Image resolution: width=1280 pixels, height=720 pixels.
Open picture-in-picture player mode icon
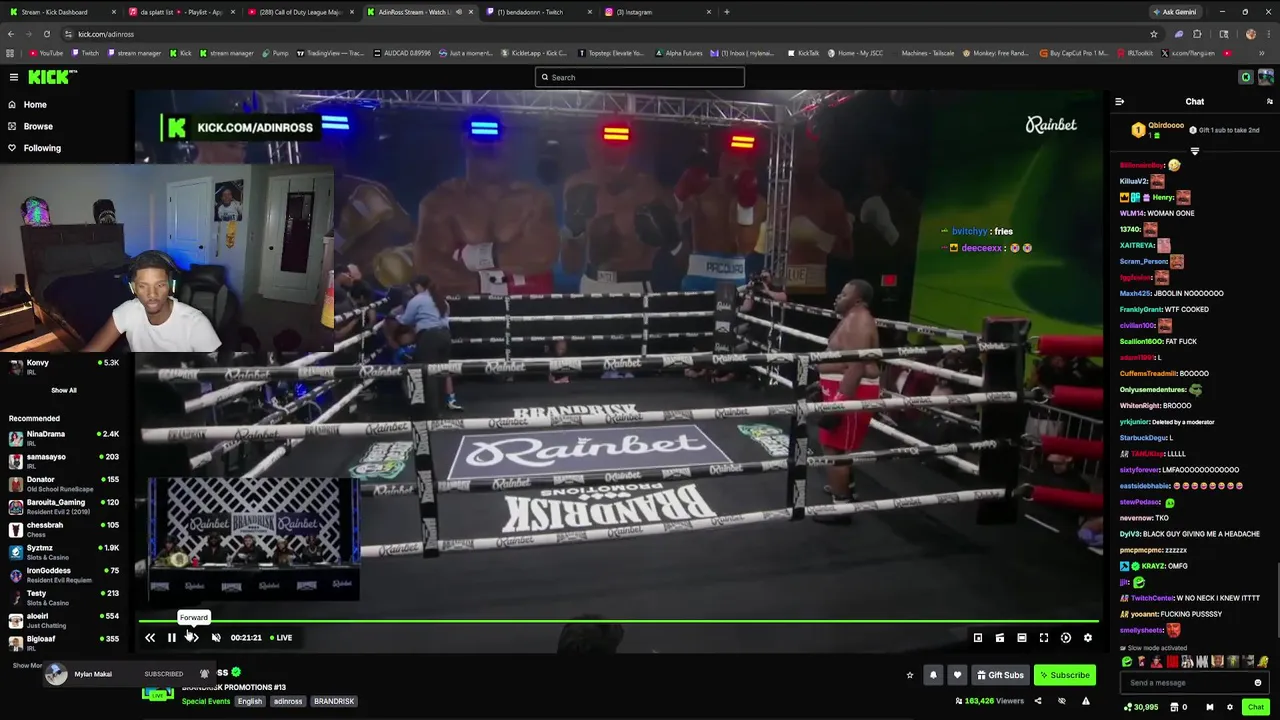point(978,638)
